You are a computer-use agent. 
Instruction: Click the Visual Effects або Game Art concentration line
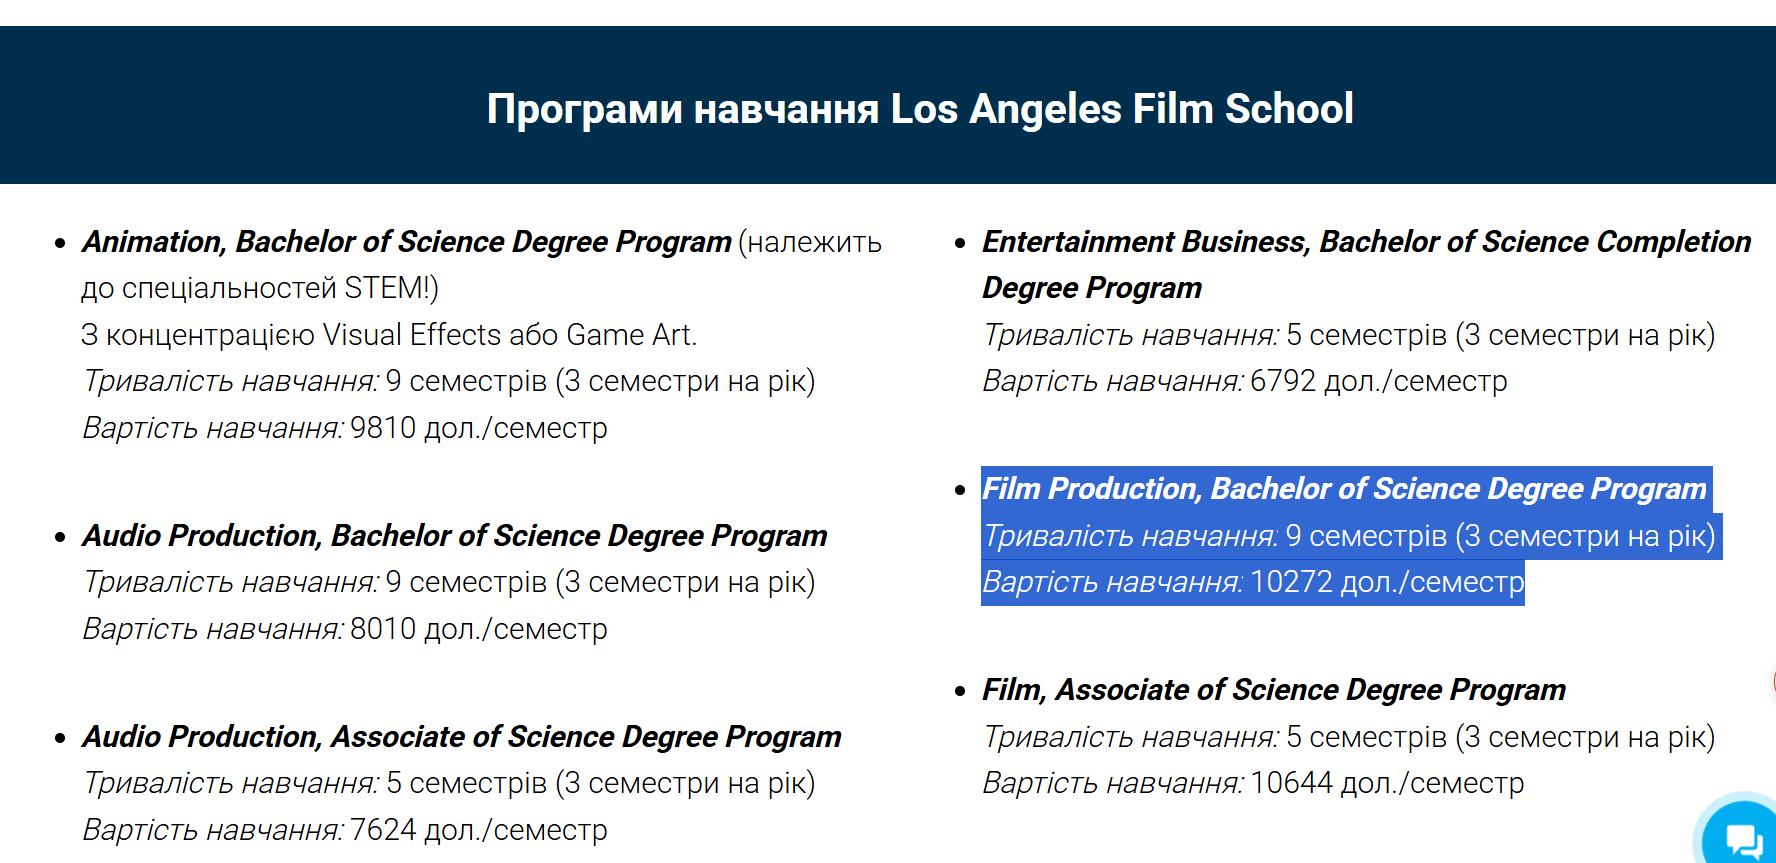click(389, 335)
